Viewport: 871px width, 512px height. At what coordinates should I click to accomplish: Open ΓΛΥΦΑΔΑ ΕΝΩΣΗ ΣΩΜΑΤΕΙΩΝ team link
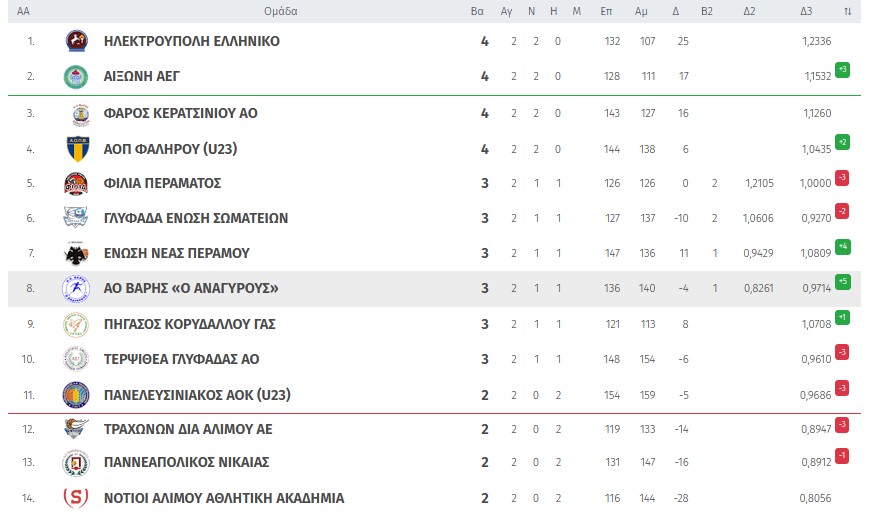pyautogui.click(x=196, y=218)
